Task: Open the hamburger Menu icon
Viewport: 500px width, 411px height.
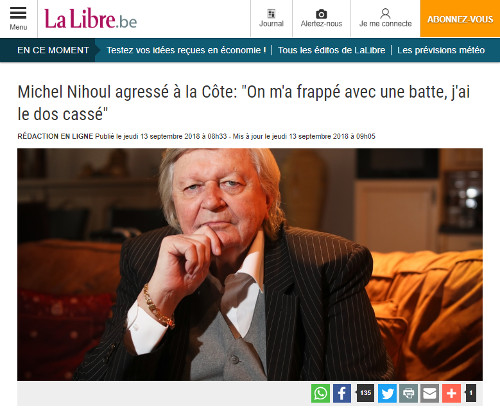Action: point(18,13)
